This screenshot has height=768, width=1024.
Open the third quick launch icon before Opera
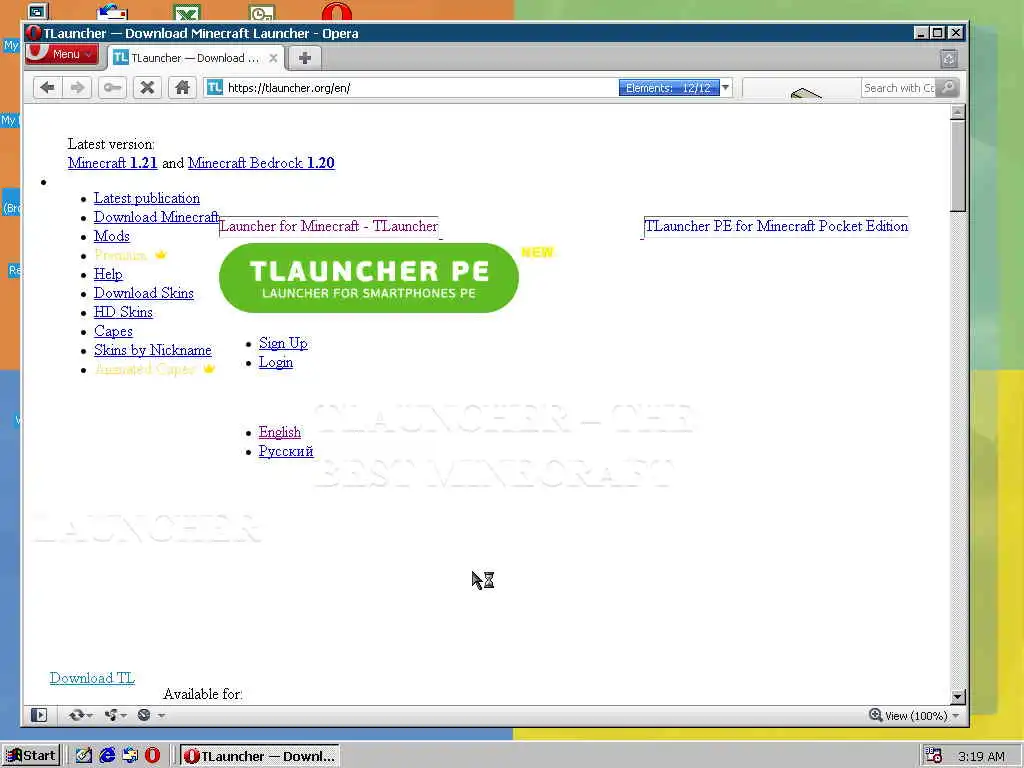[130, 756]
